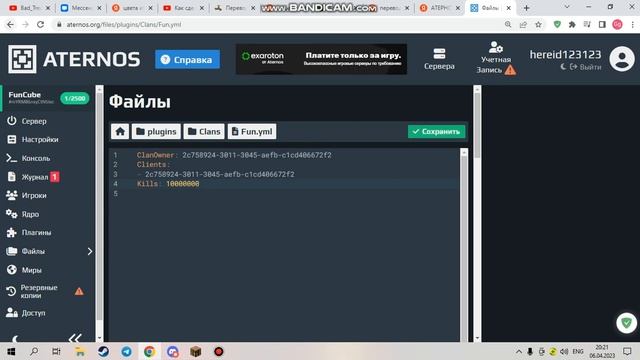Click ClanOwner line in editor
640x360 pixels.
tap(234, 155)
